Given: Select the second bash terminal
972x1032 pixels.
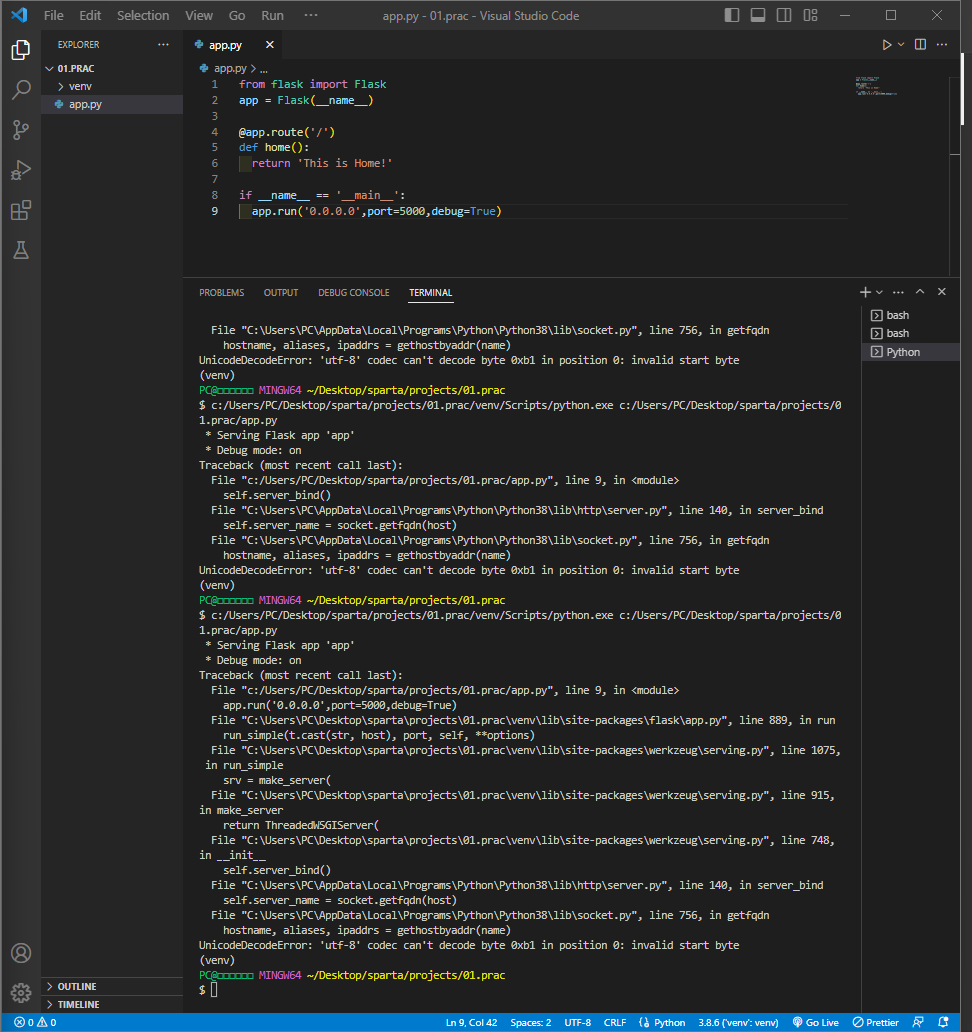Looking at the screenshot, I should pyautogui.click(x=910, y=333).
